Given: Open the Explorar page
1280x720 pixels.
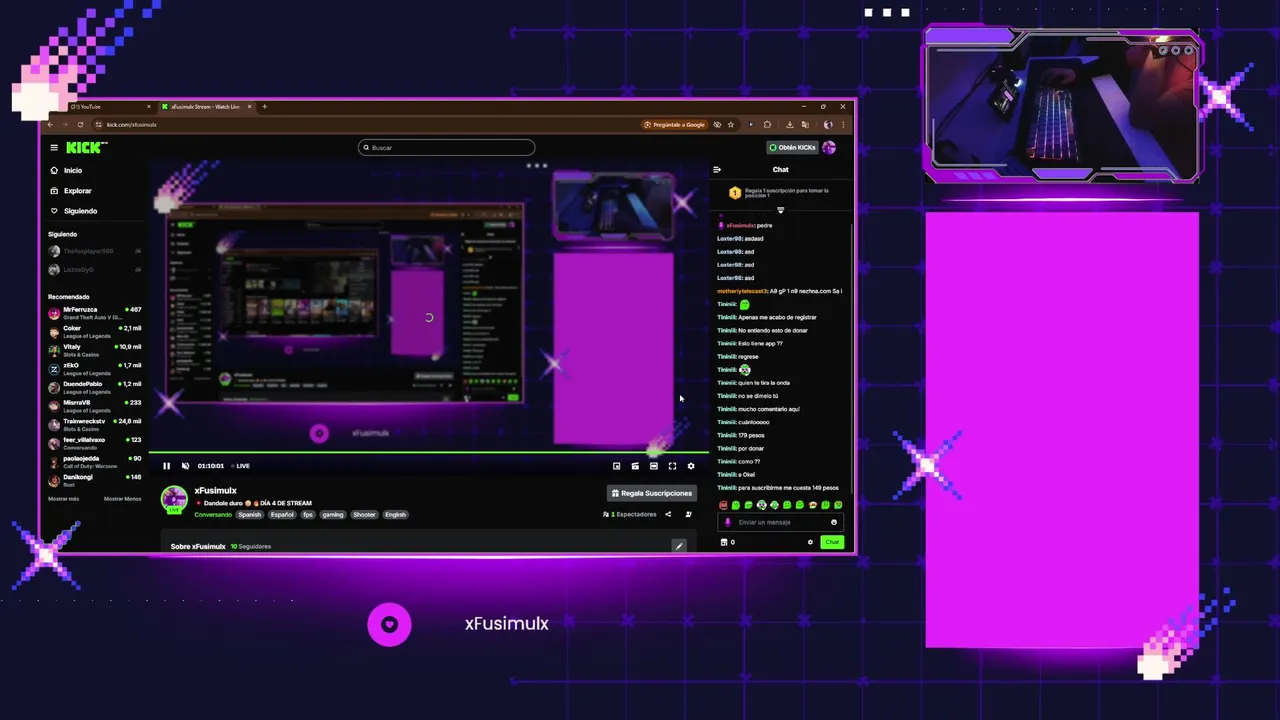Looking at the screenshot, I should click(x=70, y=191).
